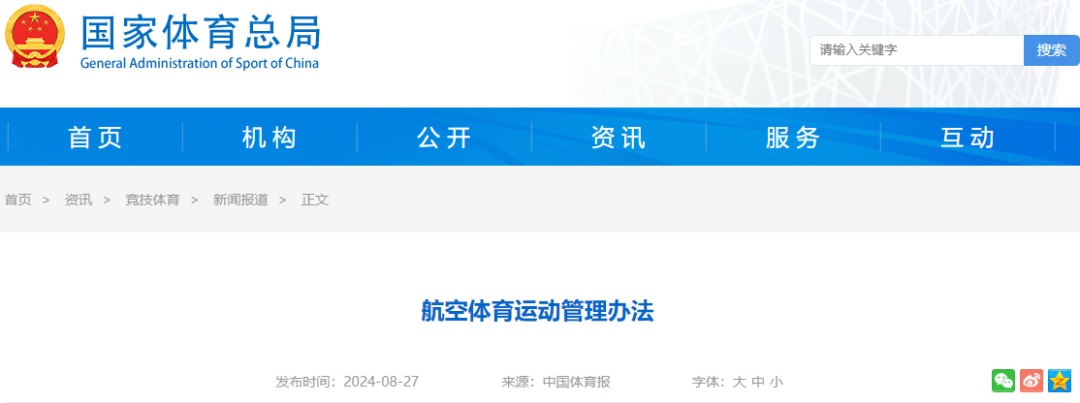
Task: Go to 竞技体育 in breadcrumb
Action: click(152, 200)
